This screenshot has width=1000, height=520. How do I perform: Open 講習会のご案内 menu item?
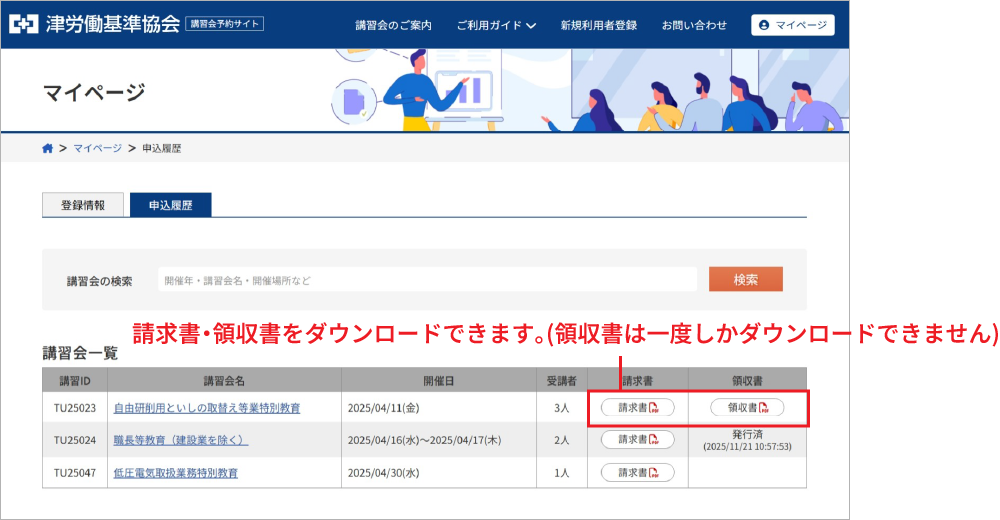pos(393,25)
